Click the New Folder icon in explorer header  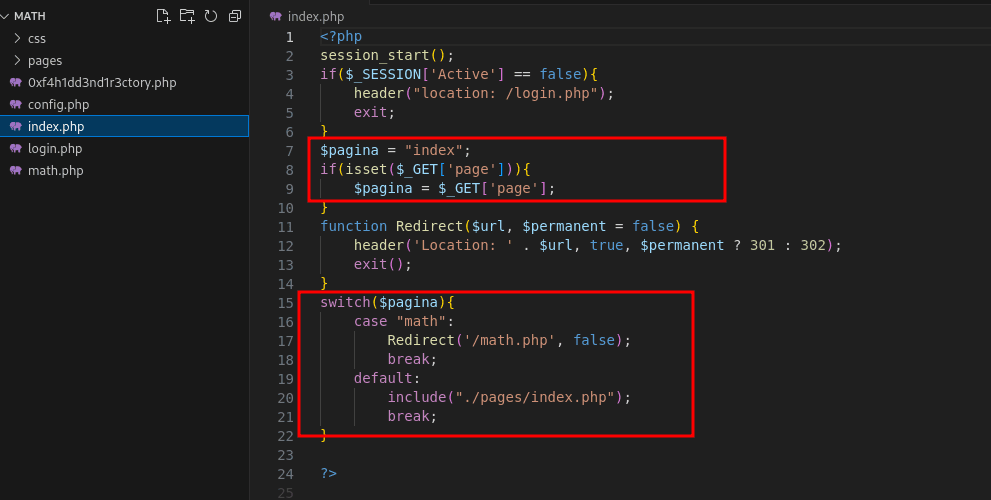187,16
